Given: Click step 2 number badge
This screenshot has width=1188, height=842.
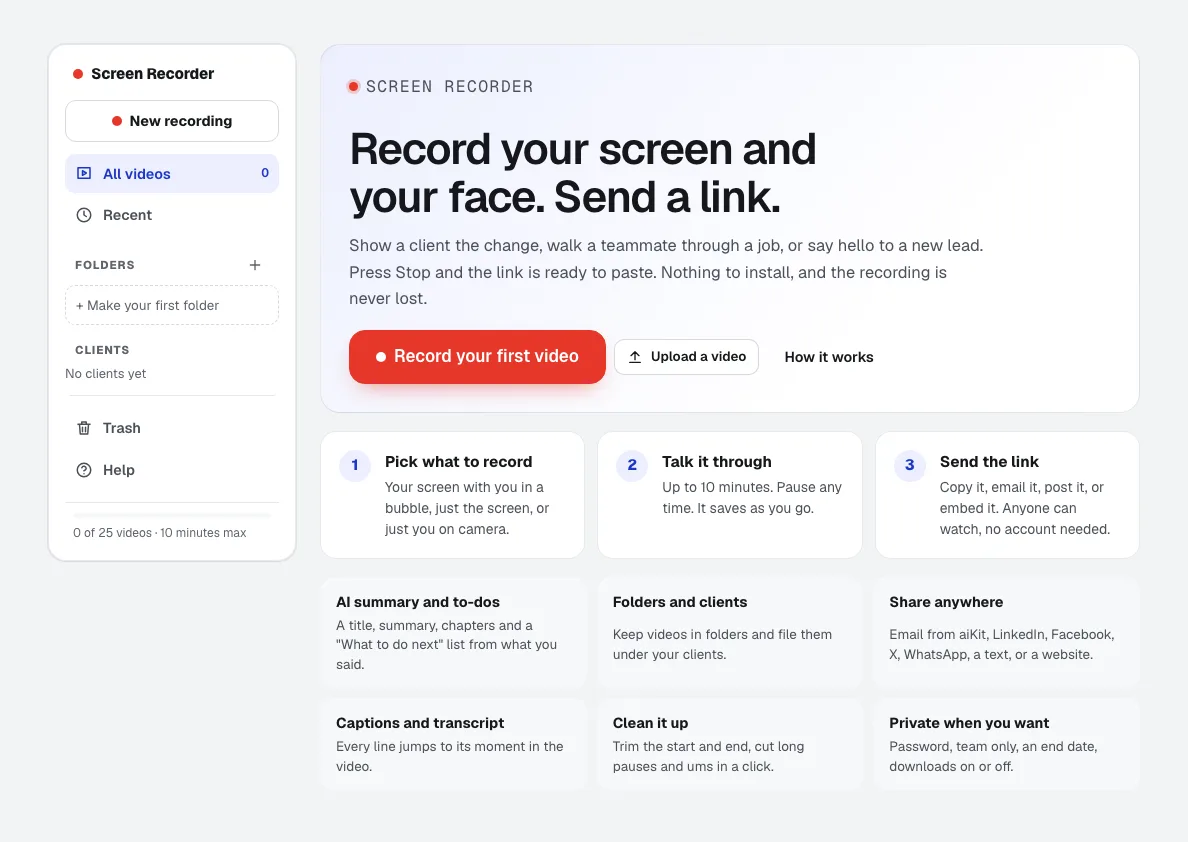Looking at the screenshot, I should point(632,465).
